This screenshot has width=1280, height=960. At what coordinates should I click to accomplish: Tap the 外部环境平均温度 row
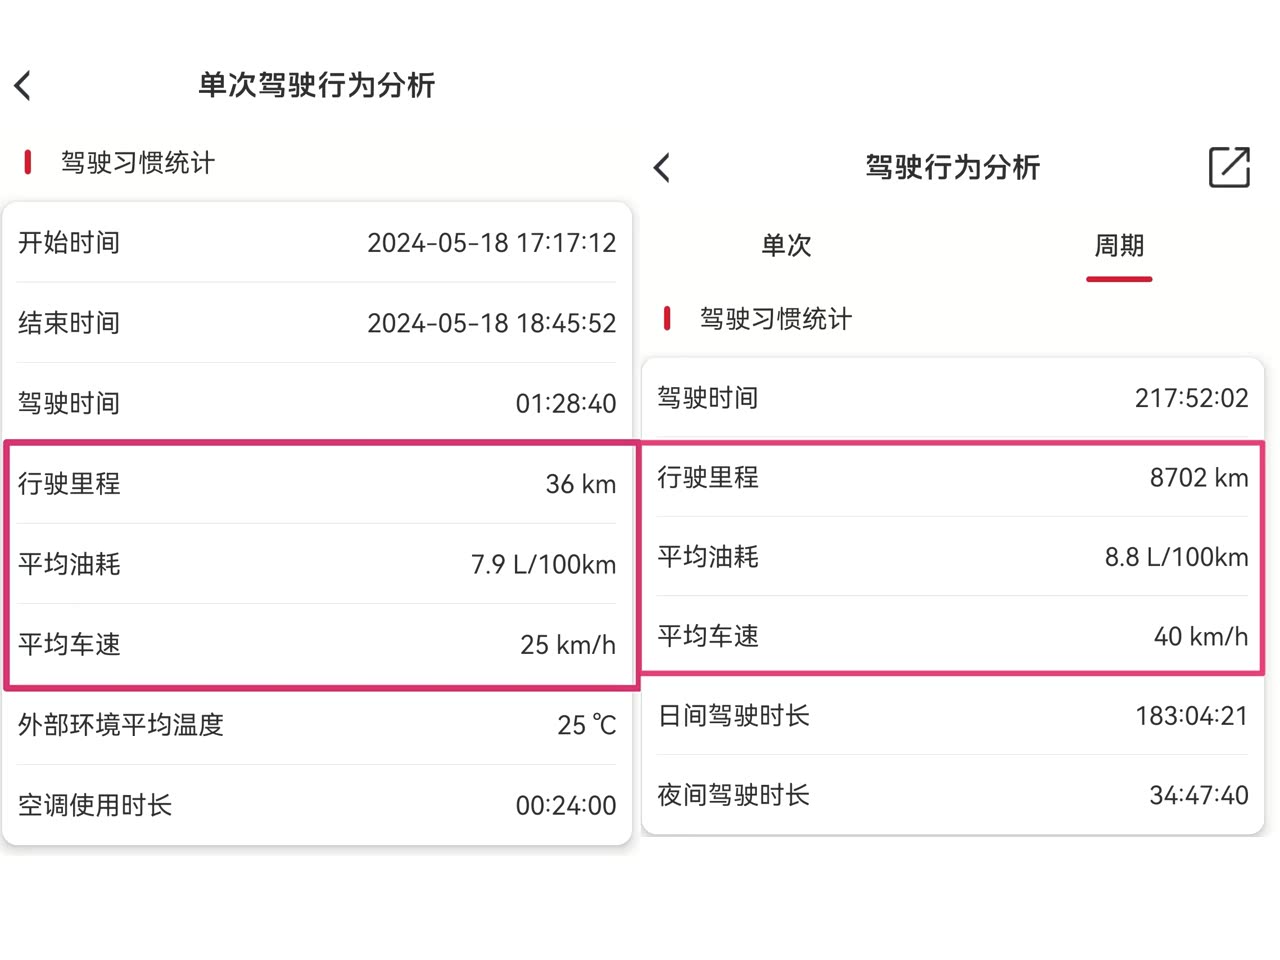tap(316, 725)
